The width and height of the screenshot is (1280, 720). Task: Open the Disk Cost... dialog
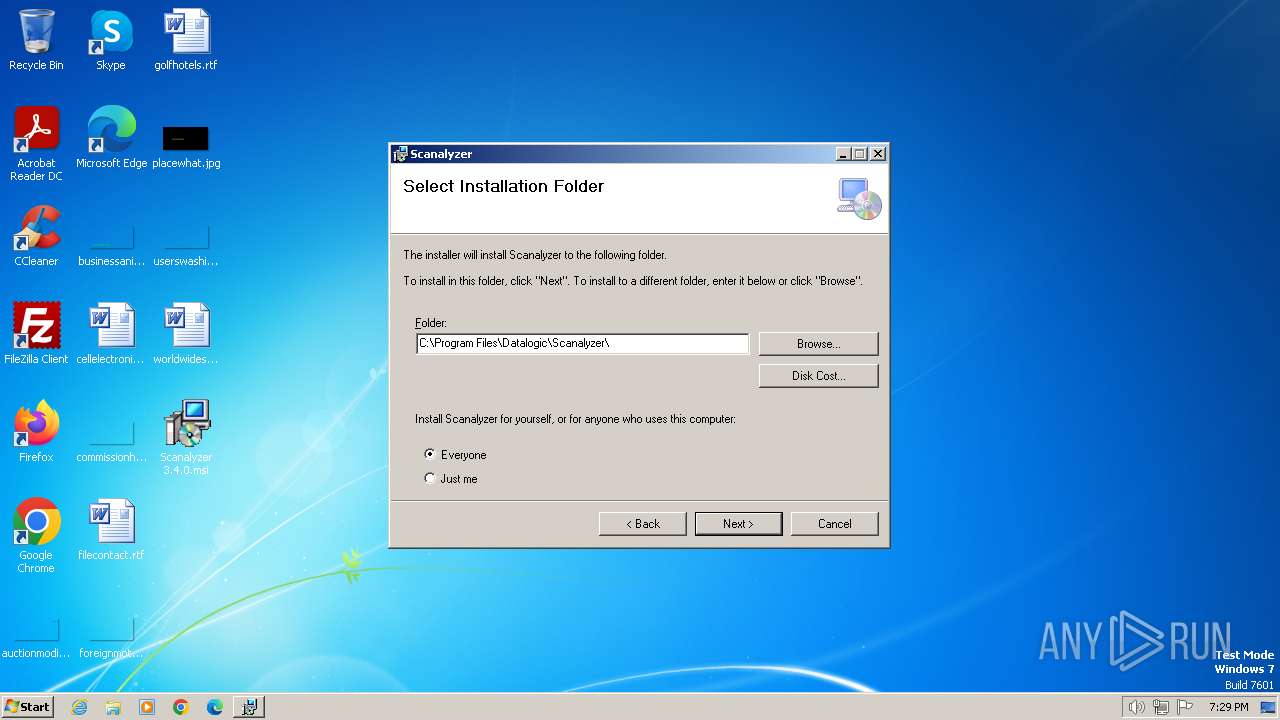point(818,376)
